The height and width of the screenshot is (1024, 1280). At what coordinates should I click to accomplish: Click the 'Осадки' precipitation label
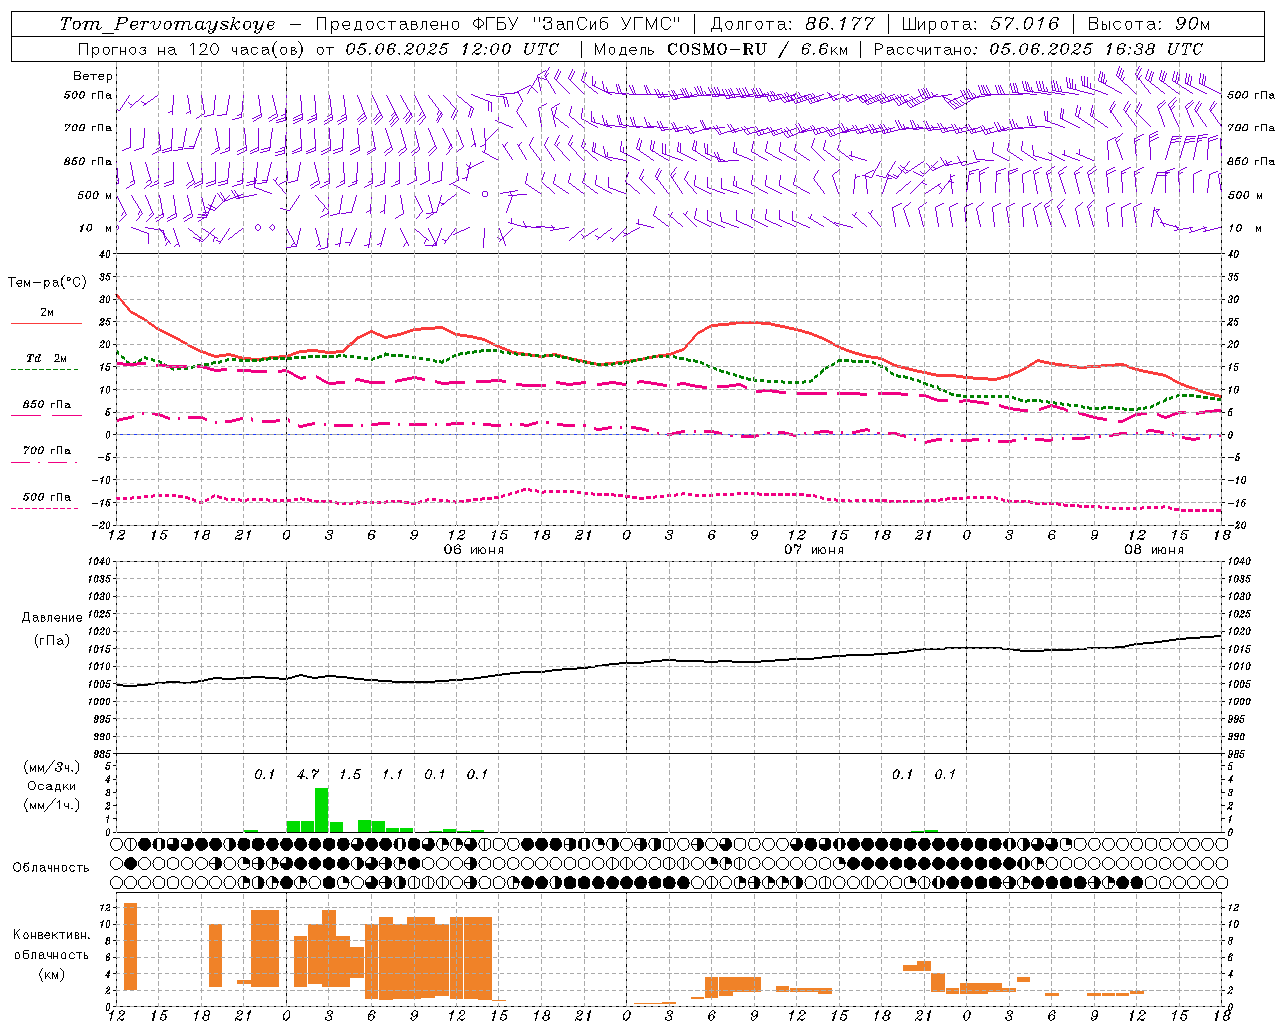51,786
